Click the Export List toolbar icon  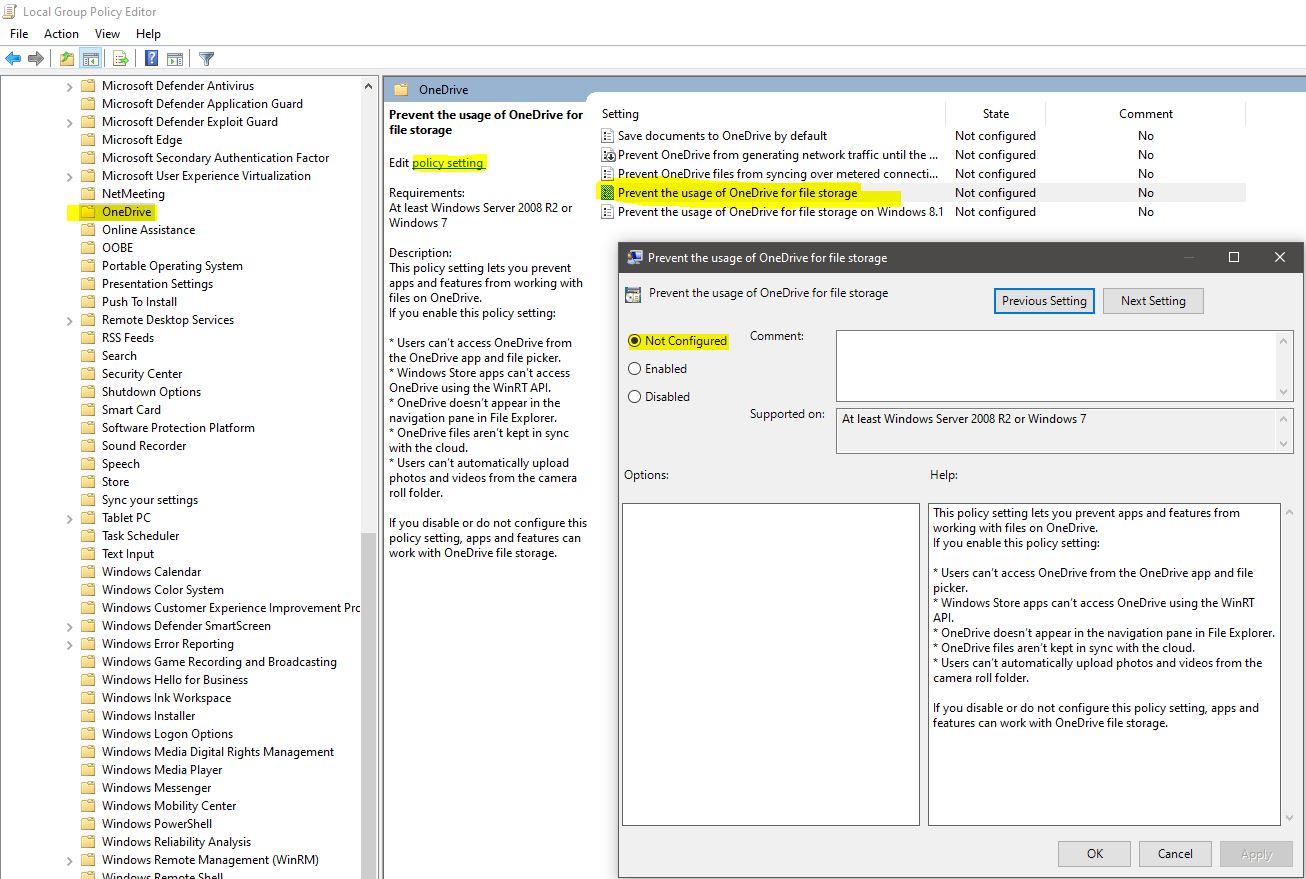pyautogui.click(x=121, y=59)
